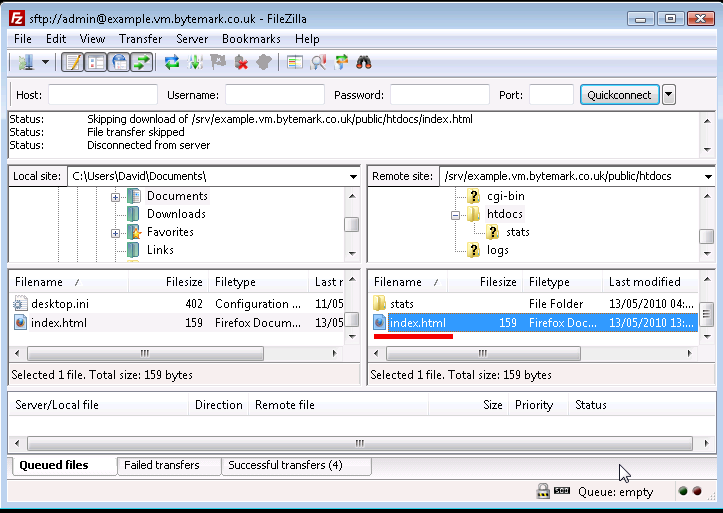Refresh the file and folder lists

point(172,62)
